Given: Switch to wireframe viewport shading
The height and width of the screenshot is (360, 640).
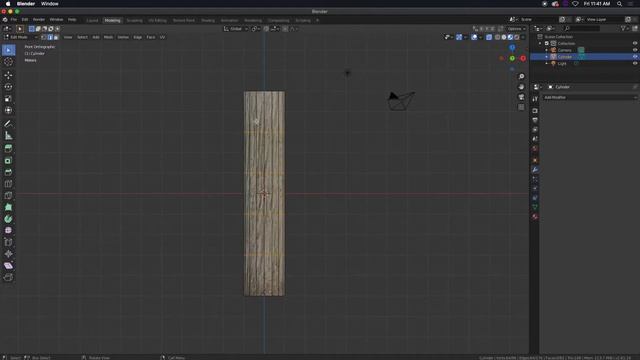Looking at the screenshot, I should coord(498,37).
